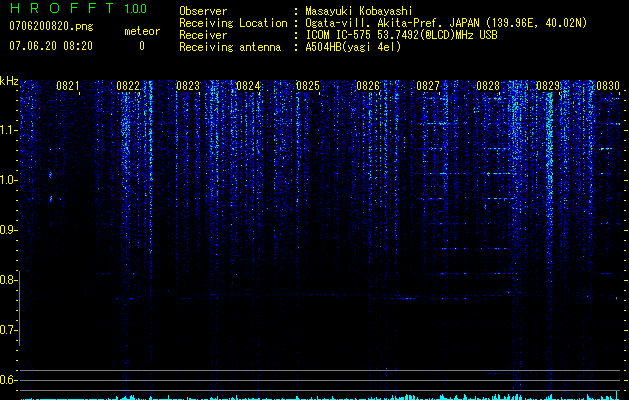Click the HROFFT 1.0.0 program title

[x=78, y=8]
